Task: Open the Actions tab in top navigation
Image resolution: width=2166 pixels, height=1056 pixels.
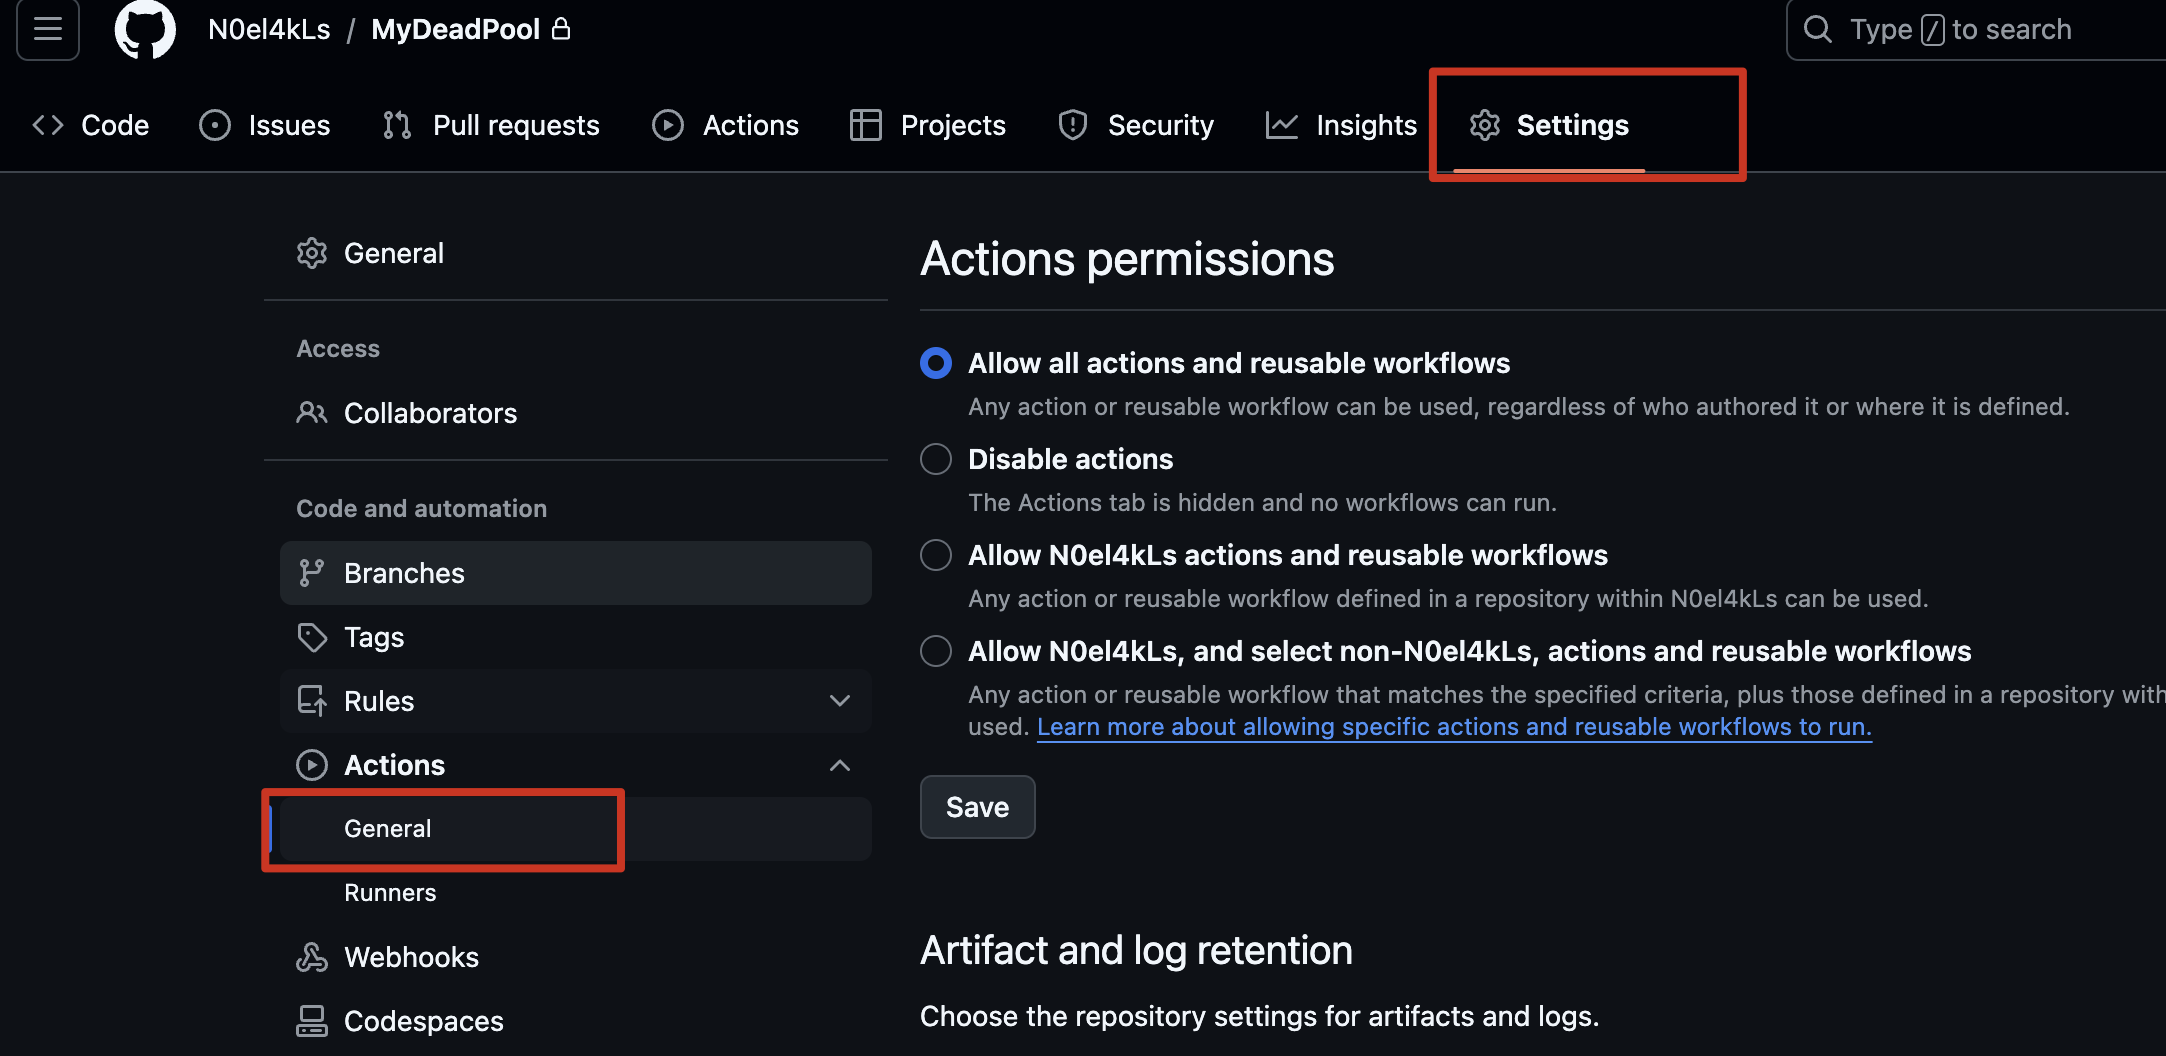Action: pyautogui.click(x=725, y=125)
